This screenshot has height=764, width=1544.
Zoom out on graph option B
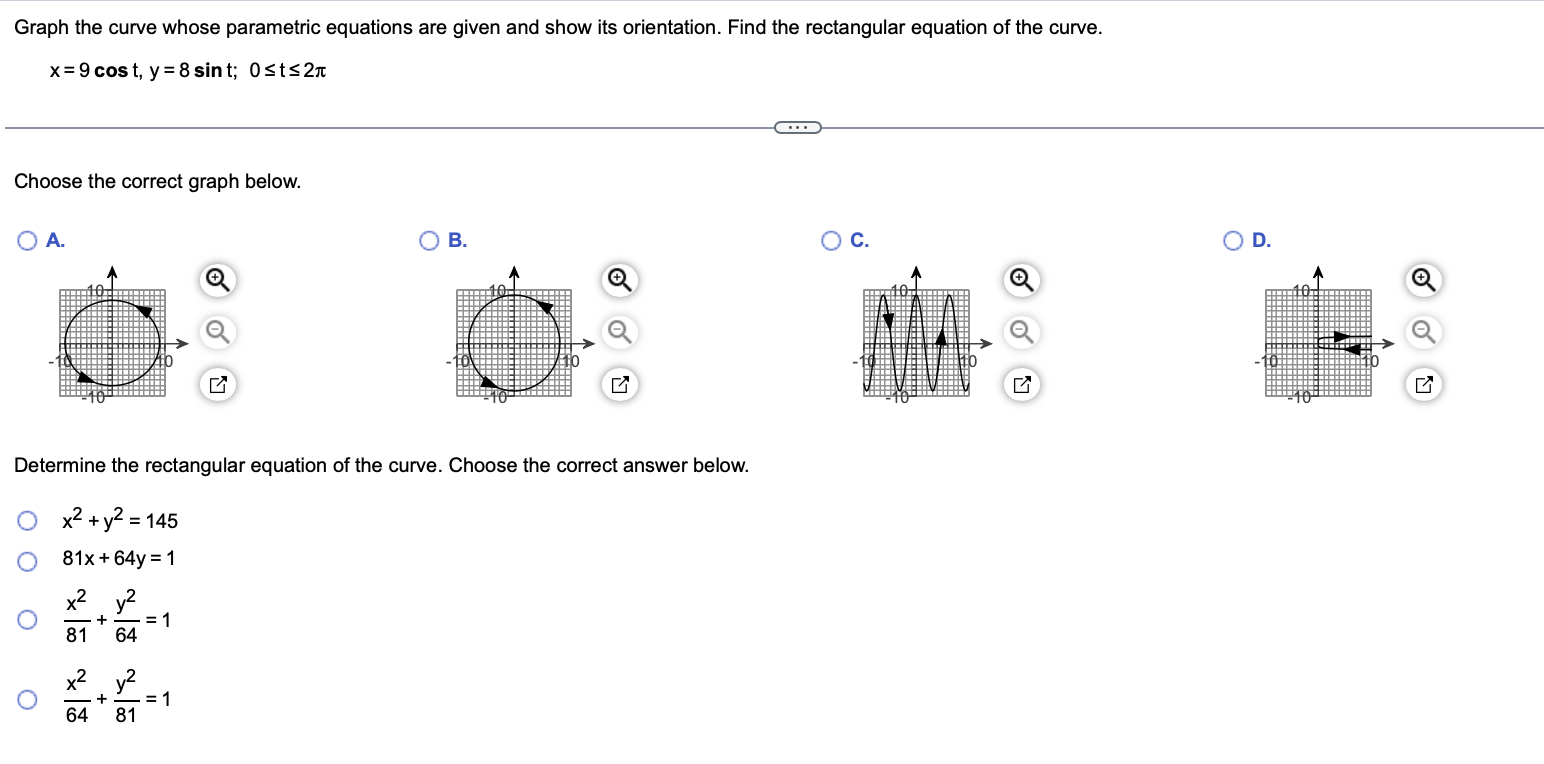tap(618, 333)
